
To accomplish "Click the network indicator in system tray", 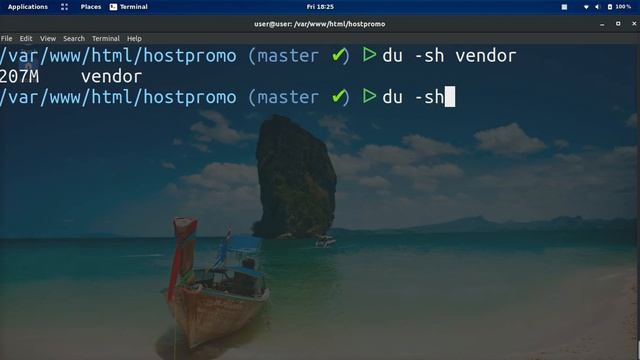I will tap(586, 7).
